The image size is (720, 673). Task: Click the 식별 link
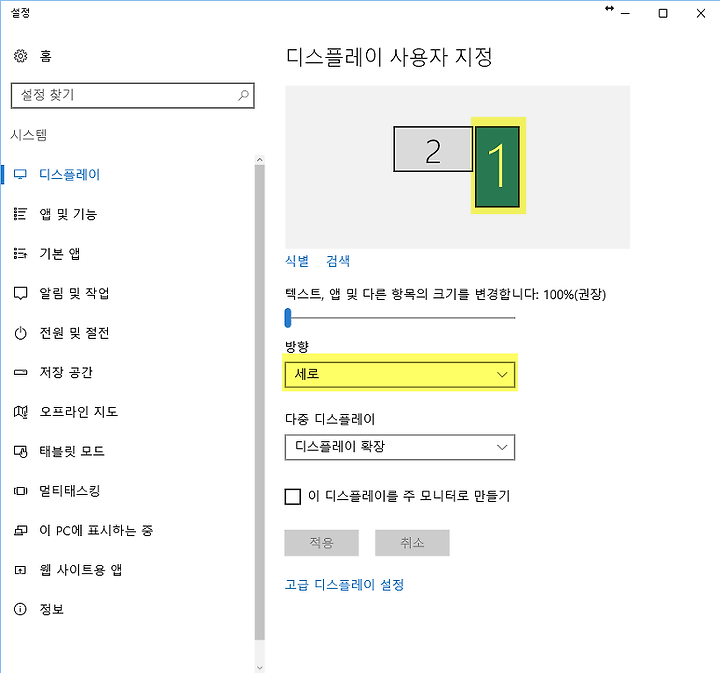pos(297,261)
